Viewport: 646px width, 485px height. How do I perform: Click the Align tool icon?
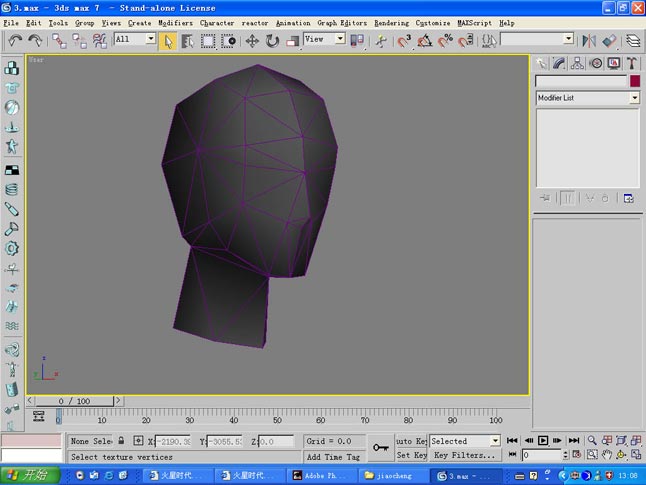[609, 41]
